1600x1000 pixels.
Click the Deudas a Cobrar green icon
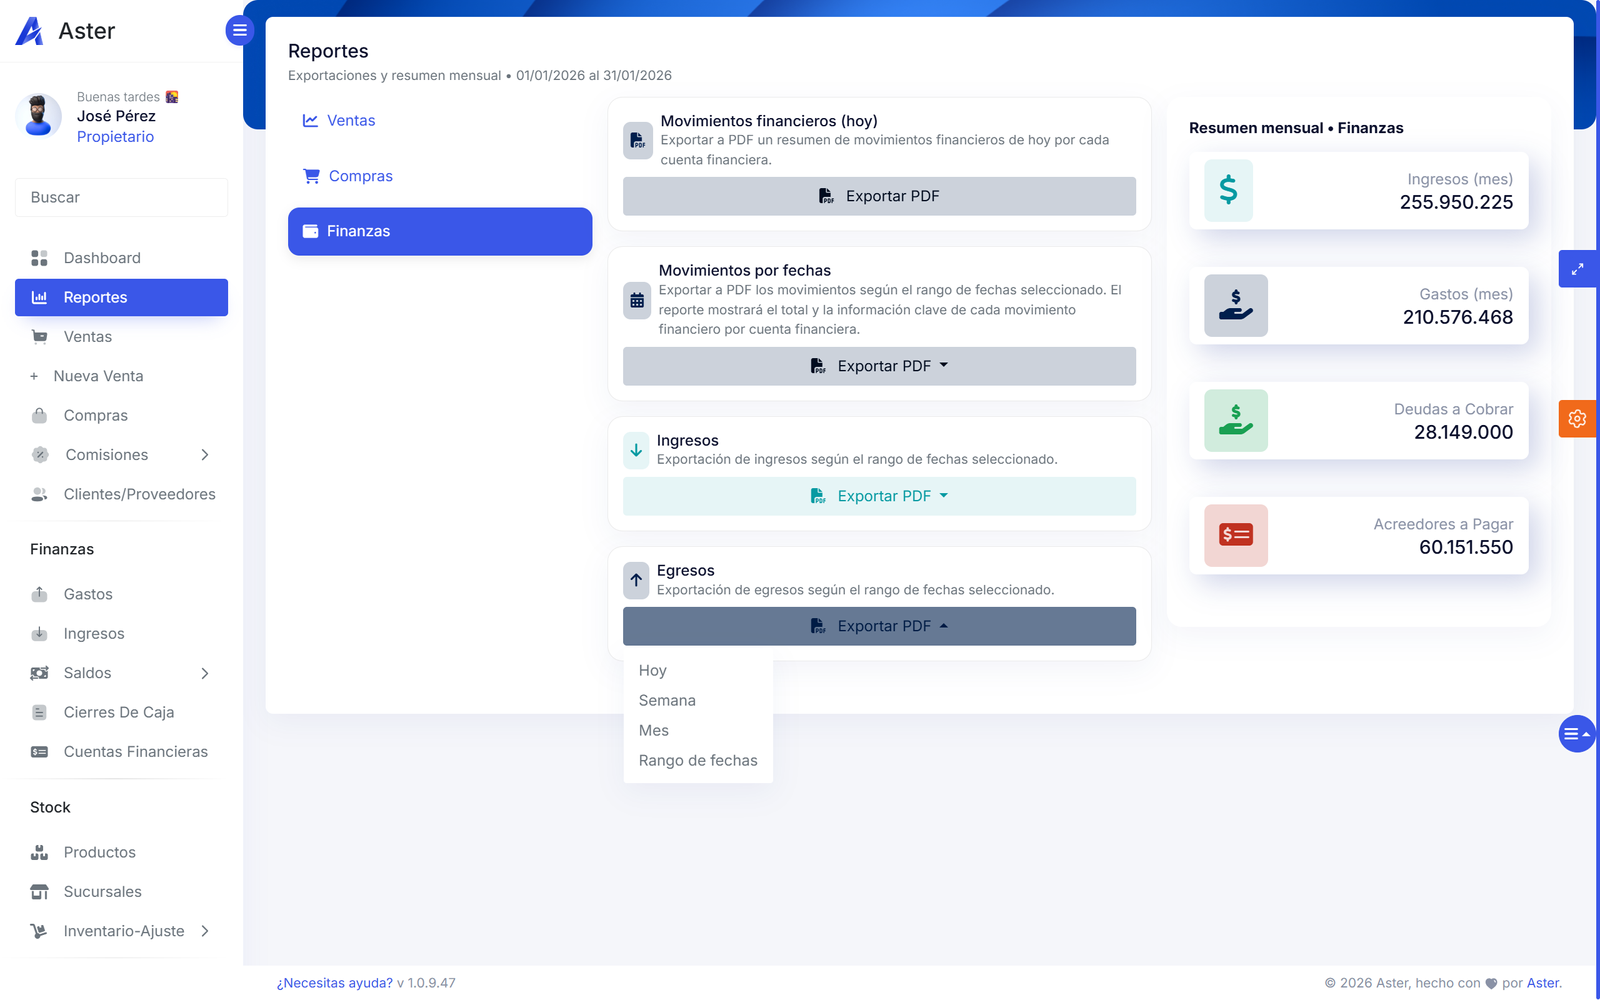point(1236,420)
